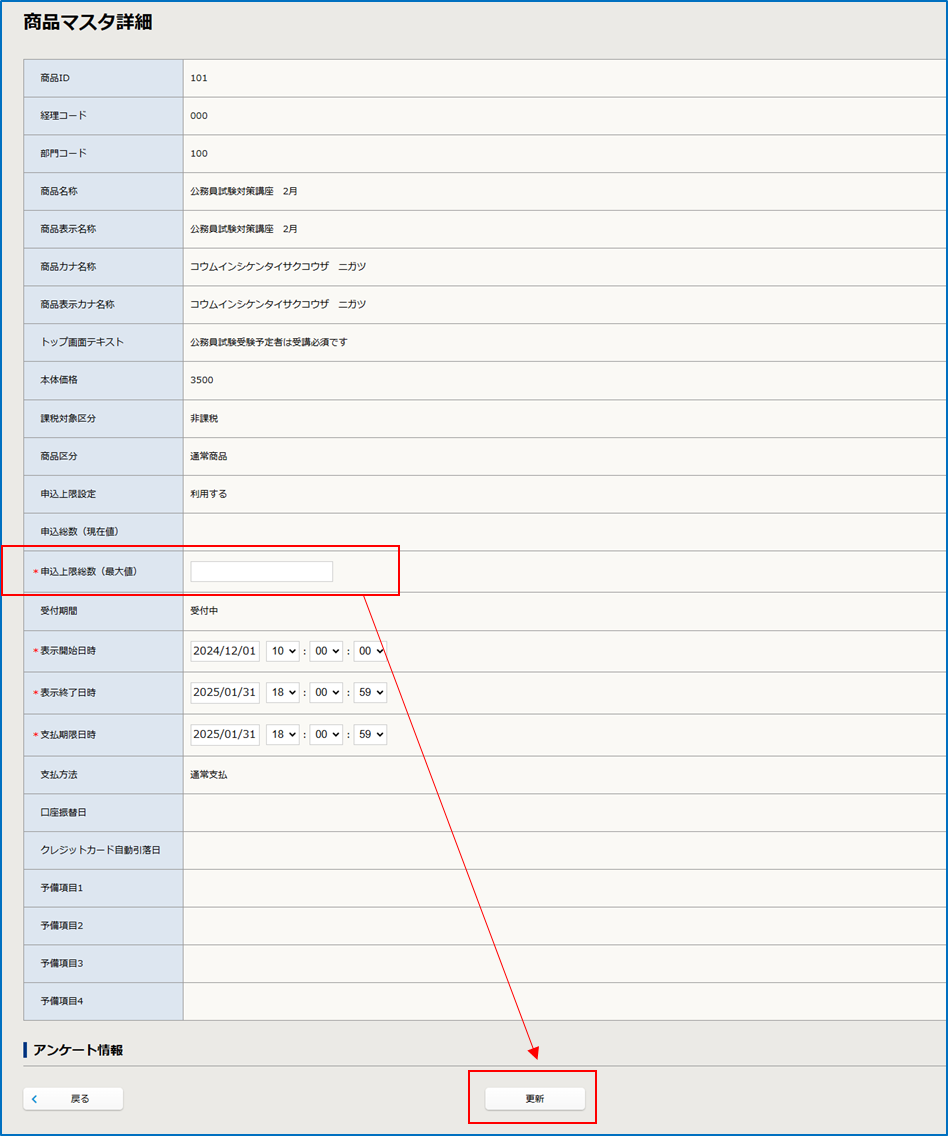Expand the 表示終了日時 minute dropdown
Image resolution: width=948 pixels, height=1136 pixels.
[326, 693]
